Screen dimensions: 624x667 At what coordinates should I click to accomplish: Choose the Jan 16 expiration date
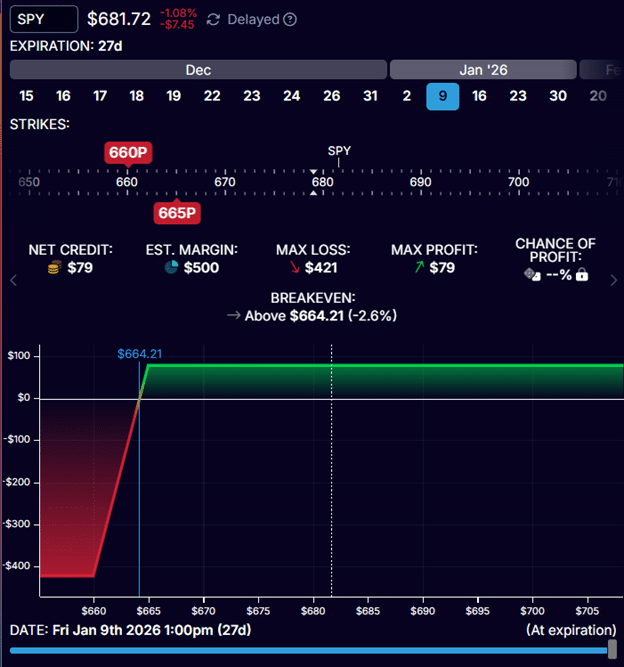point(480,96)
